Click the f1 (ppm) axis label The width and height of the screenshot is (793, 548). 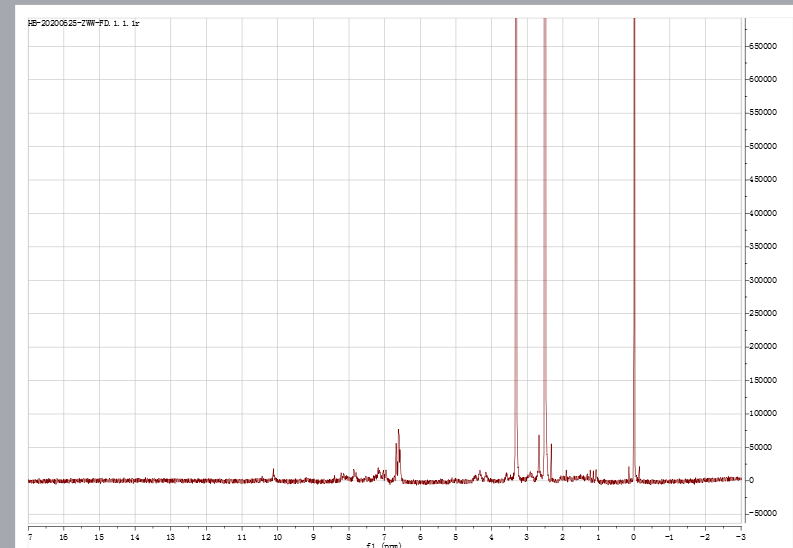[384, 545]
